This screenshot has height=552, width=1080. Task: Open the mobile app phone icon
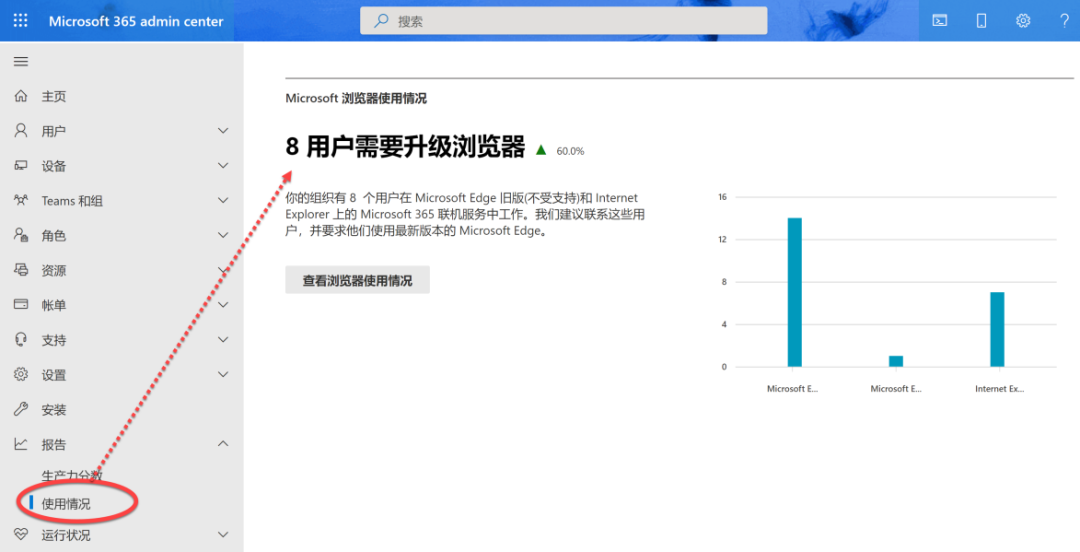pos(982,21)
